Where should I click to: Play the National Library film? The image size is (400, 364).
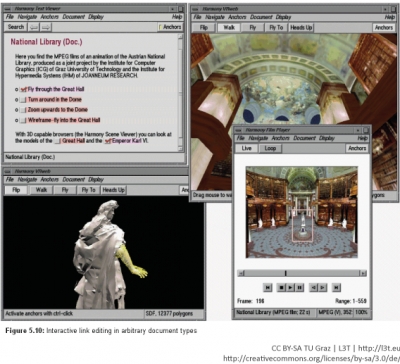[290, 287]
